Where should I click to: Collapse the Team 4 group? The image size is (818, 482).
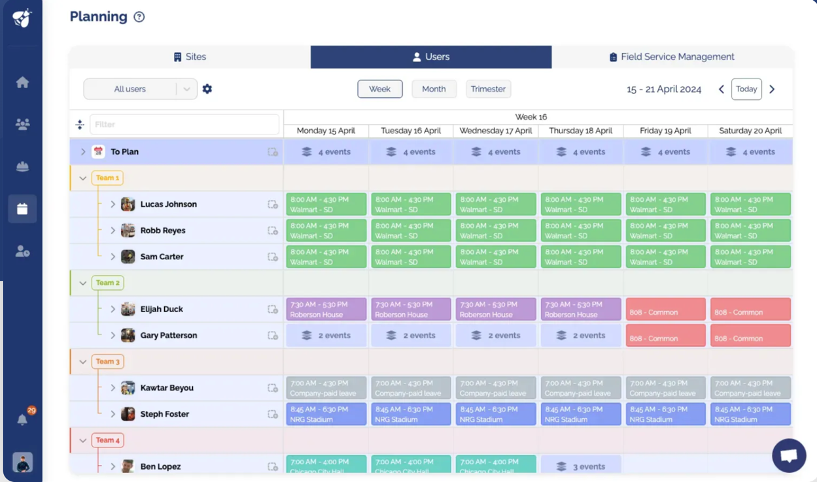click(82, 440)
